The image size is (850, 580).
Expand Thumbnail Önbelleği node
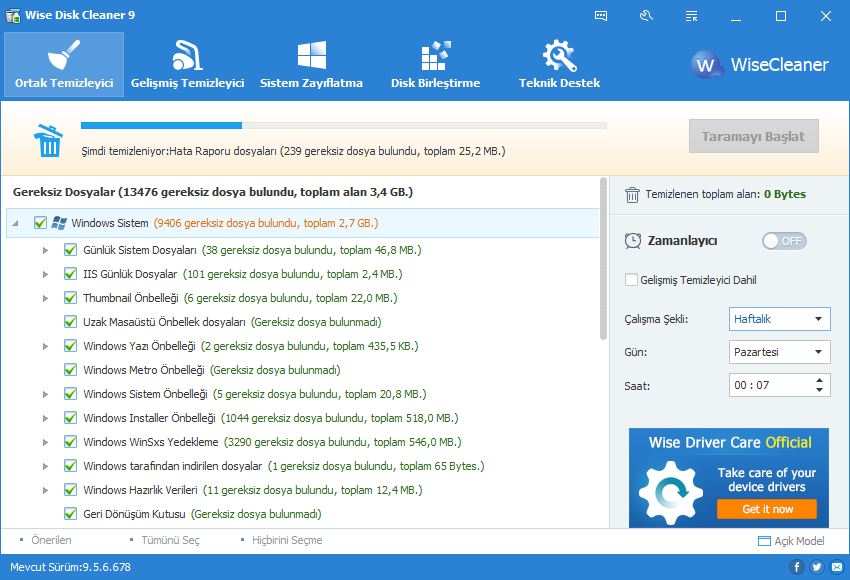46,298
